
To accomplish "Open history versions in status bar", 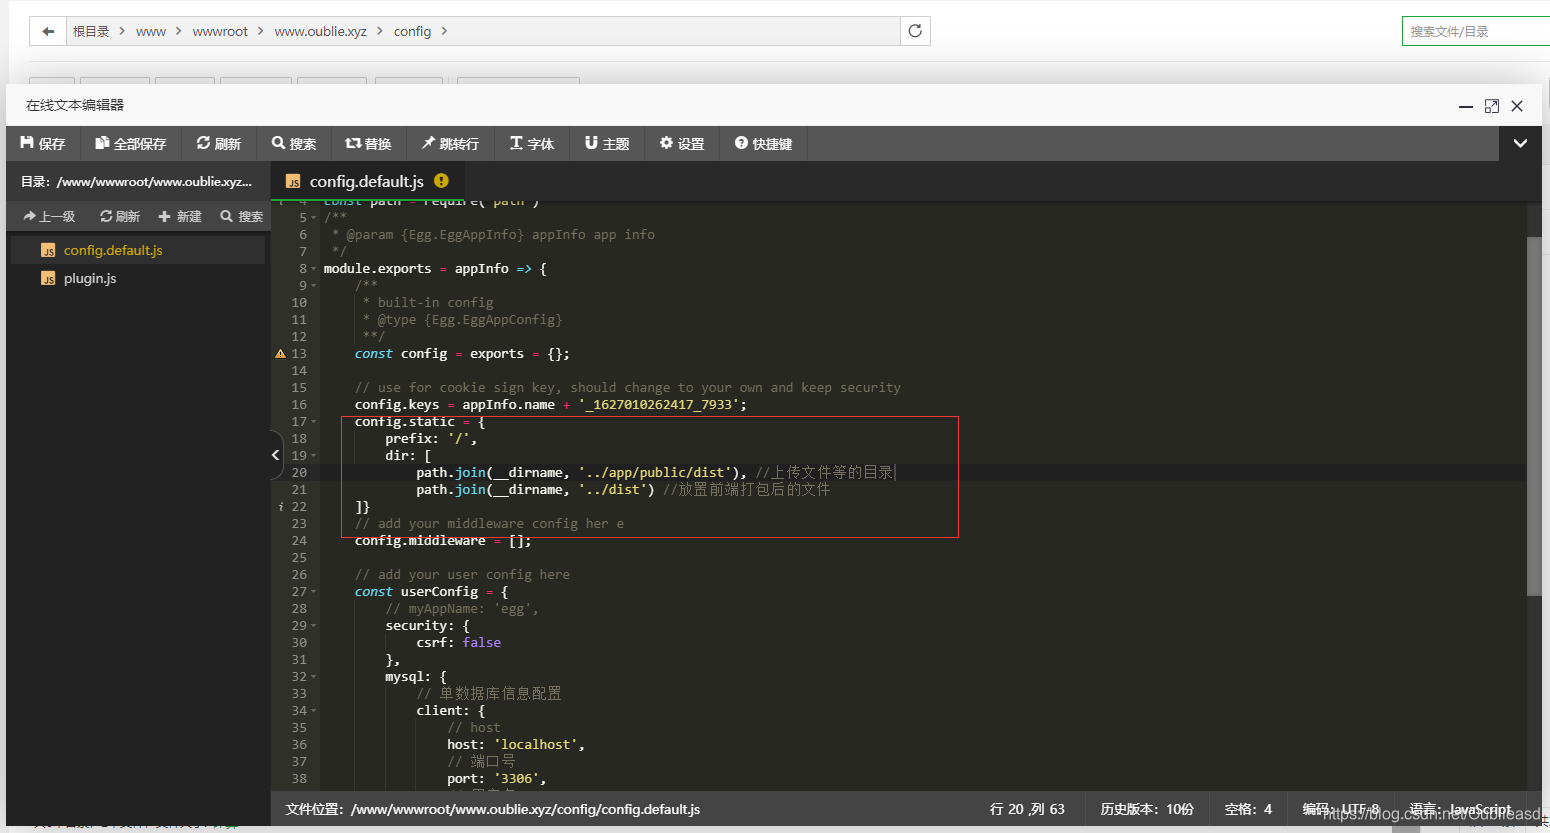I will 1147,809.
